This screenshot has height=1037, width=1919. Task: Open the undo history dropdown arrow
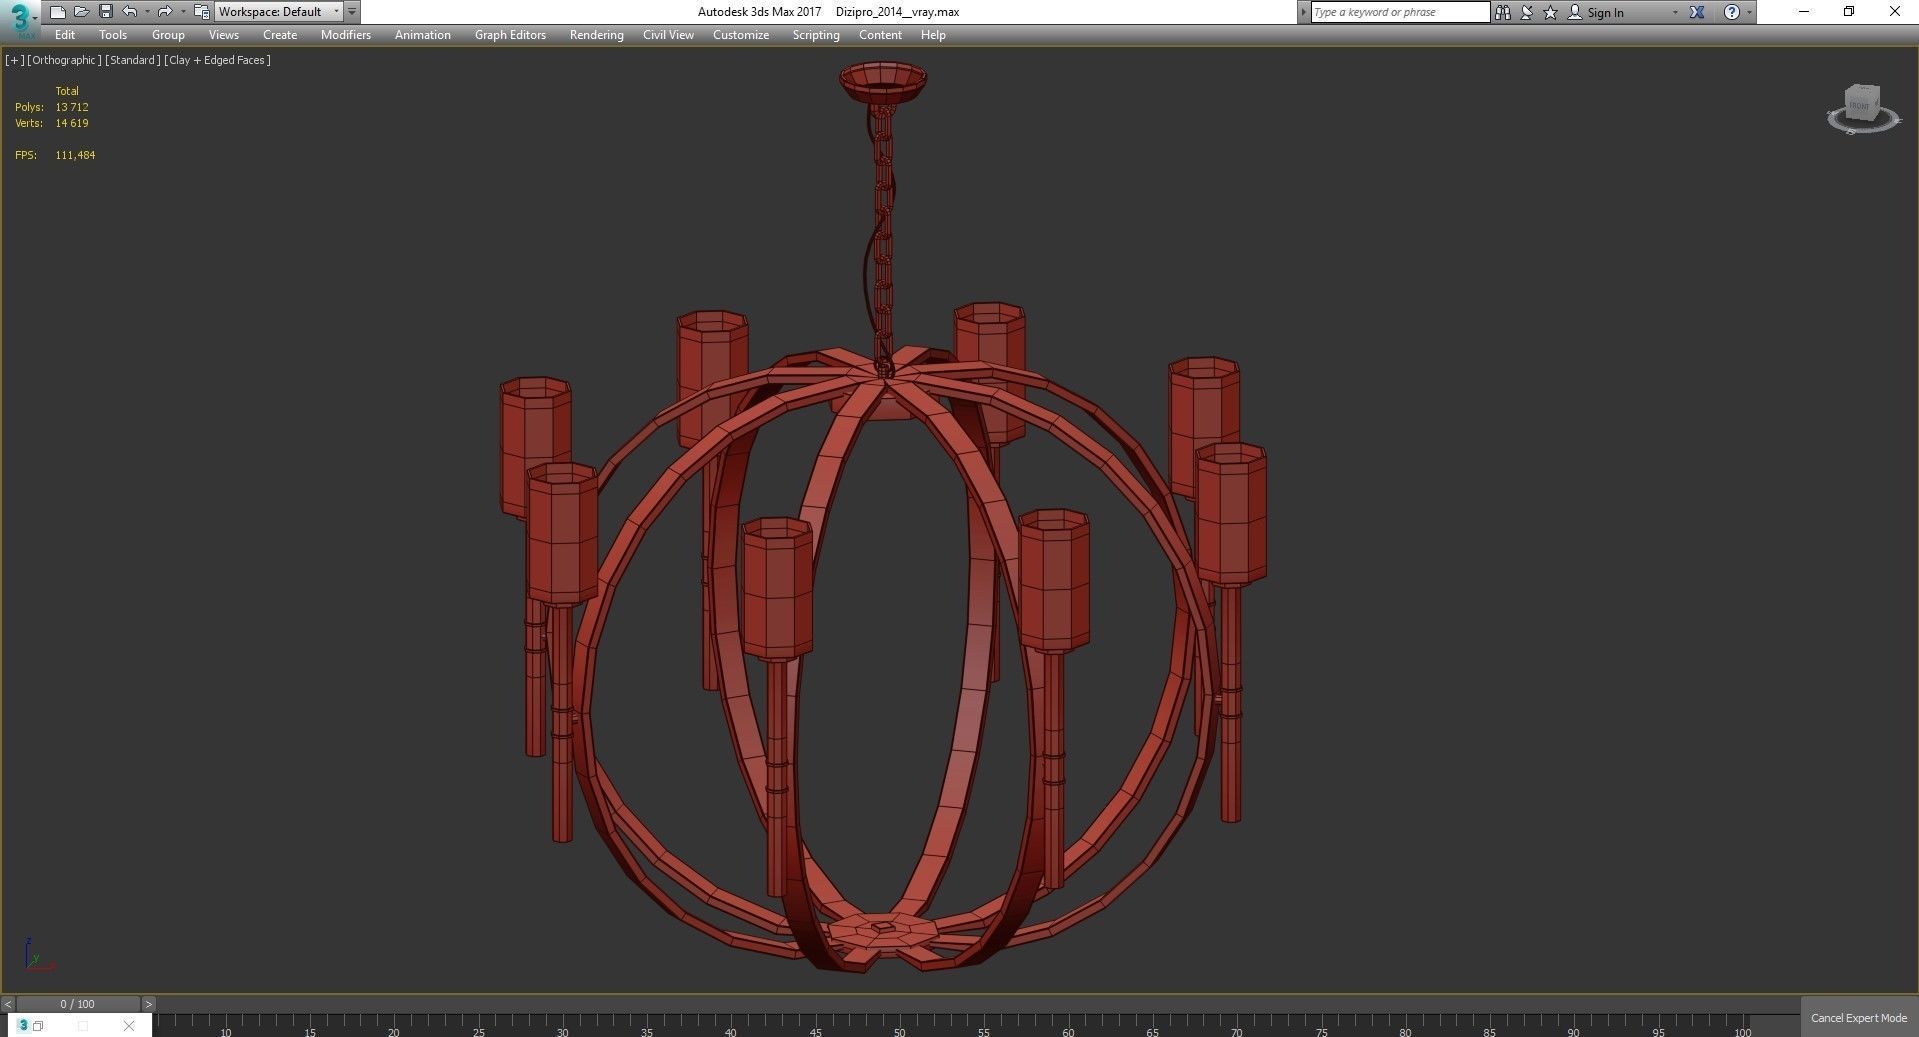(x=147, y=12)
